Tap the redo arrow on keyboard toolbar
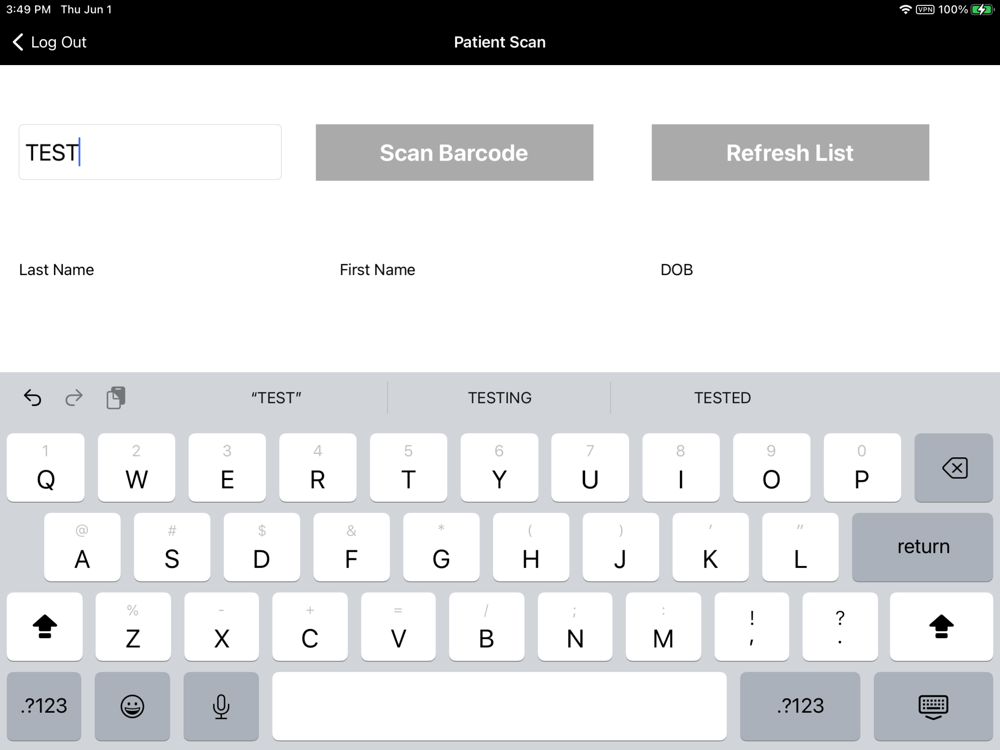The width and height of the screenshot is (1000, 750). point(74,398)
